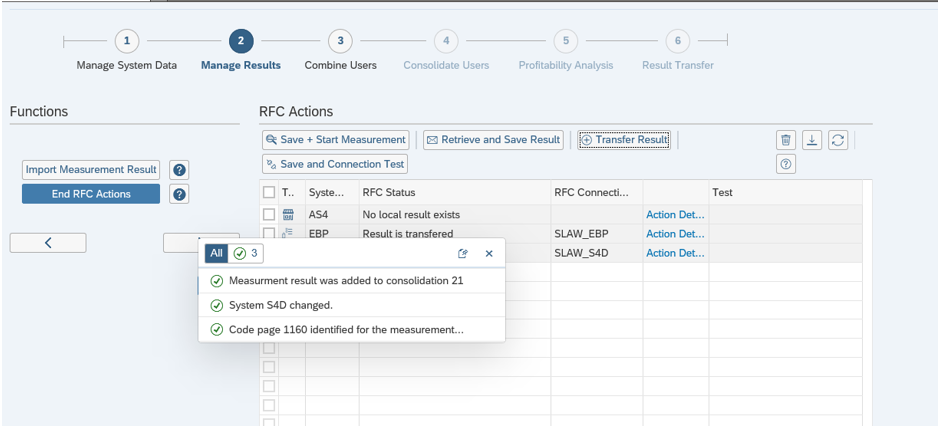Click the refresh icon in RFC Actions toolbar

(x=838, y=140)
